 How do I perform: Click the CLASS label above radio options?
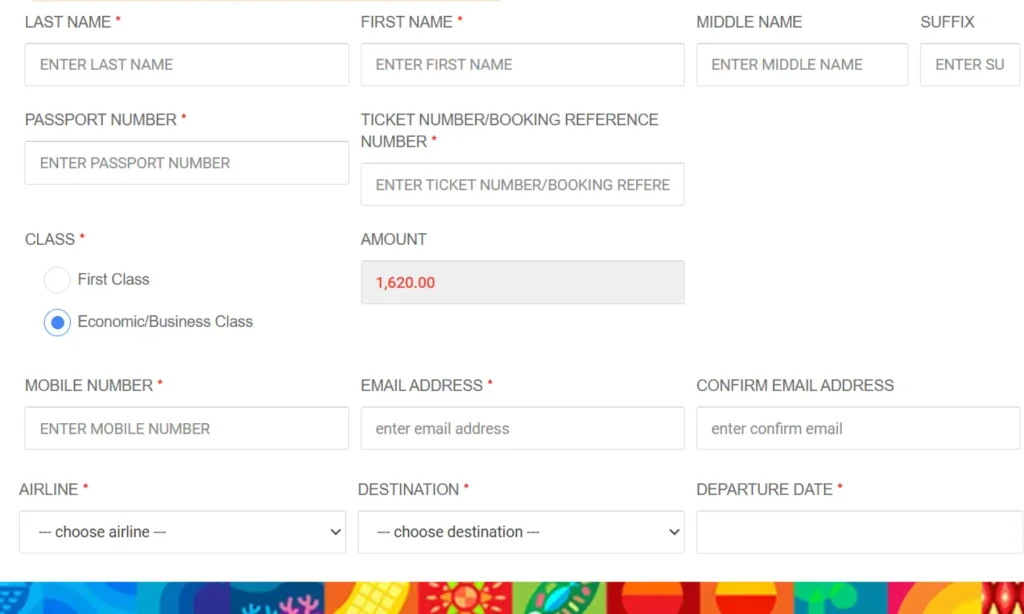(x=46, y=239)
